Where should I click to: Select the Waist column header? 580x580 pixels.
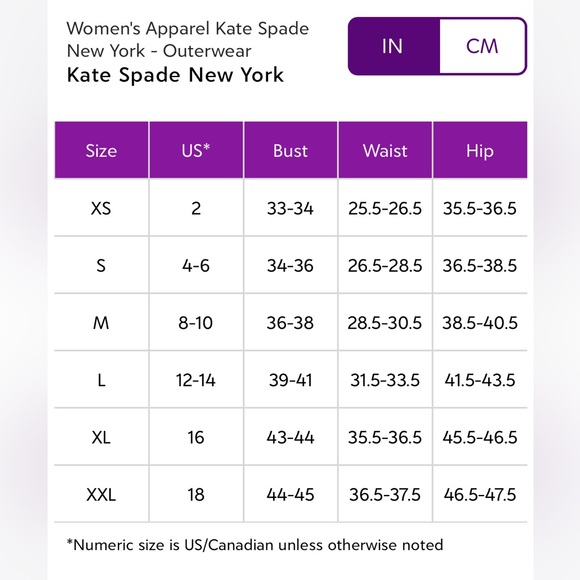click(385, 150)
